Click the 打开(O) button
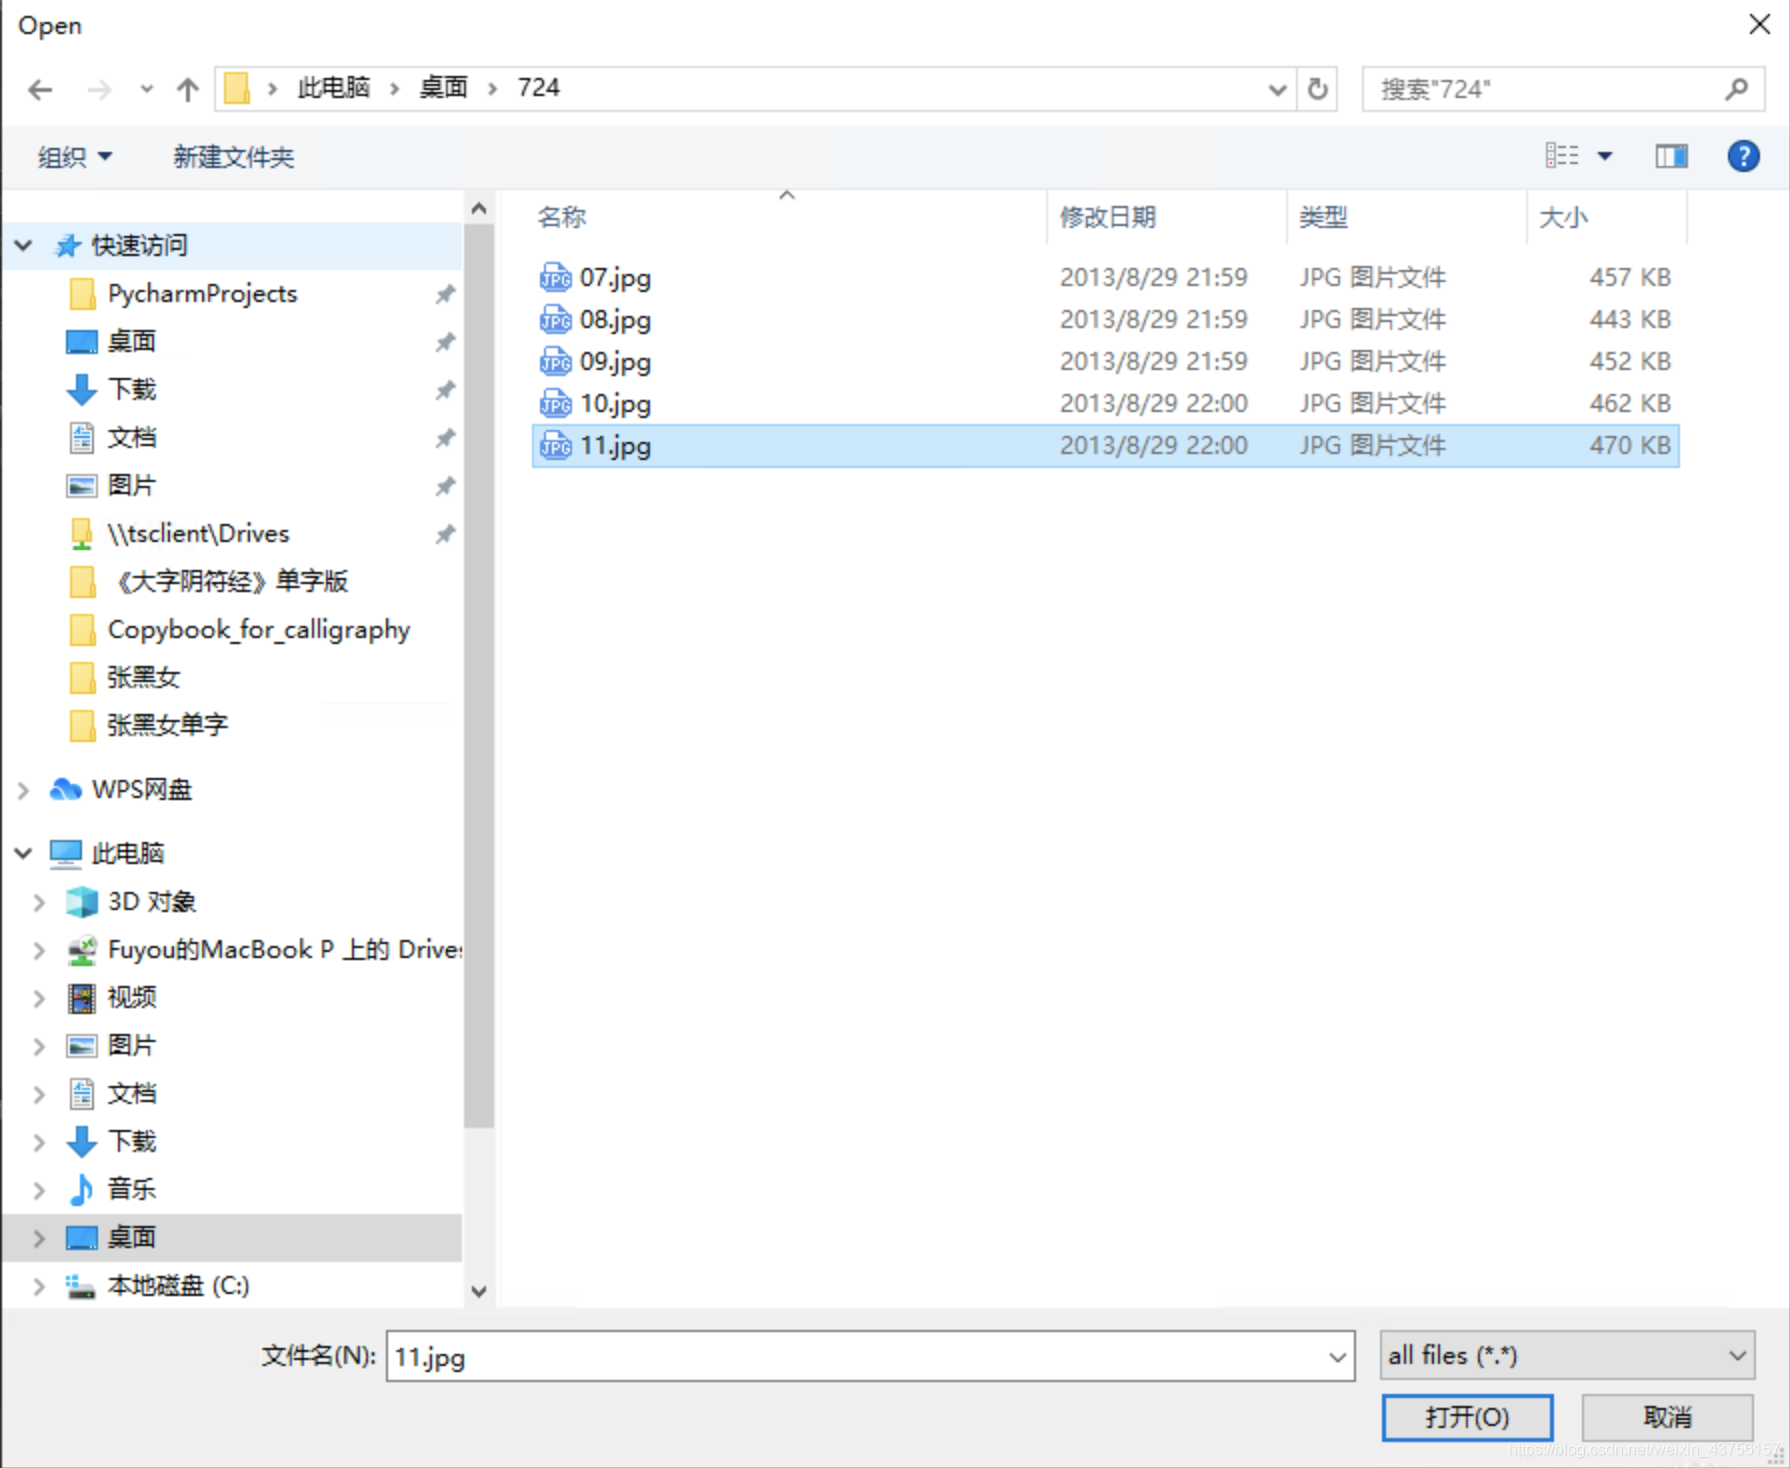This screenshot has height=1468, width=1790. click(1467, 1417)
